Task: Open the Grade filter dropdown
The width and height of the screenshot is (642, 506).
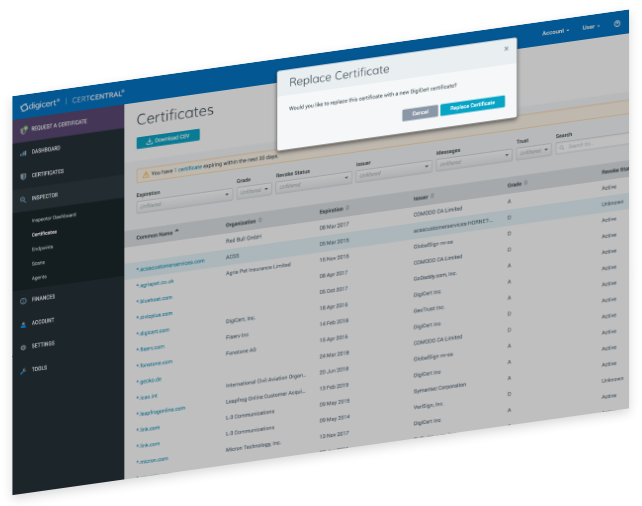Action: 254,190
